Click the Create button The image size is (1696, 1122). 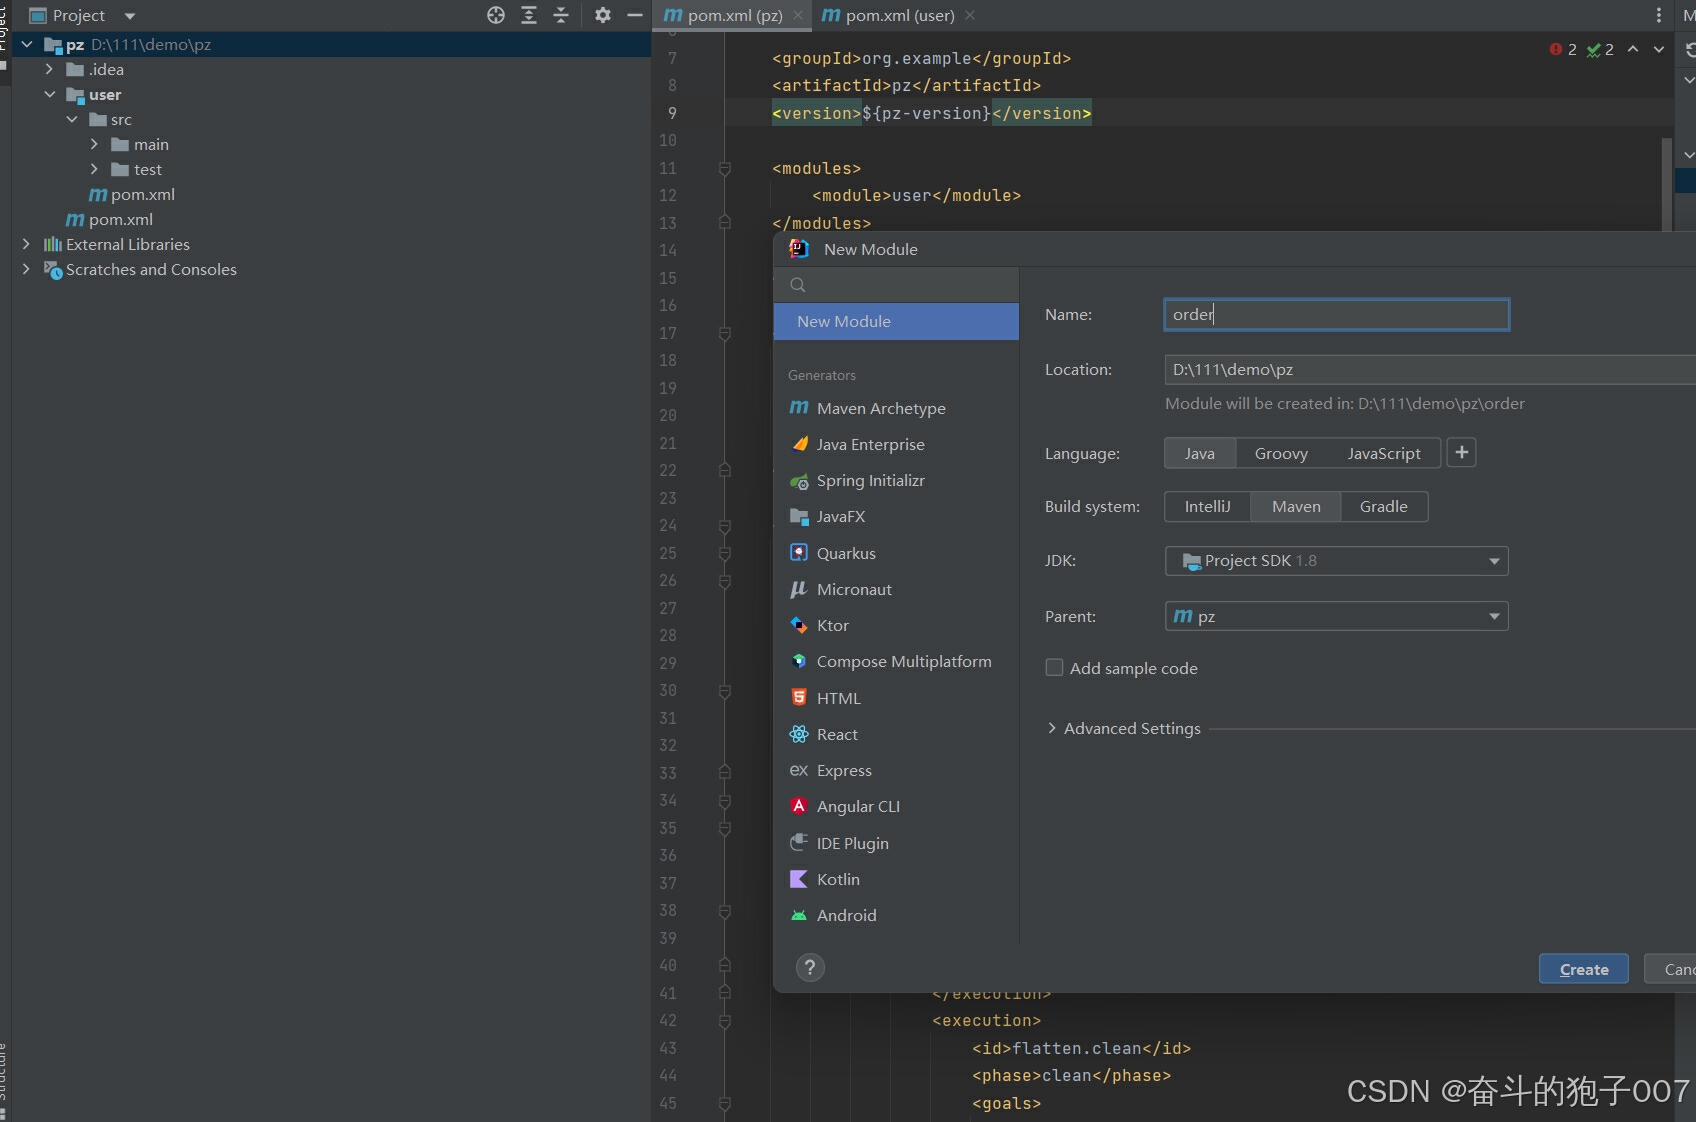[x=1583, y=969]
